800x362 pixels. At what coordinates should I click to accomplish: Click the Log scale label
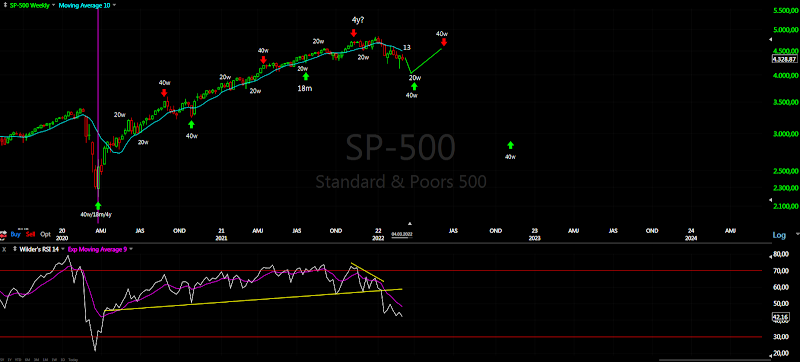coord(780,235)
